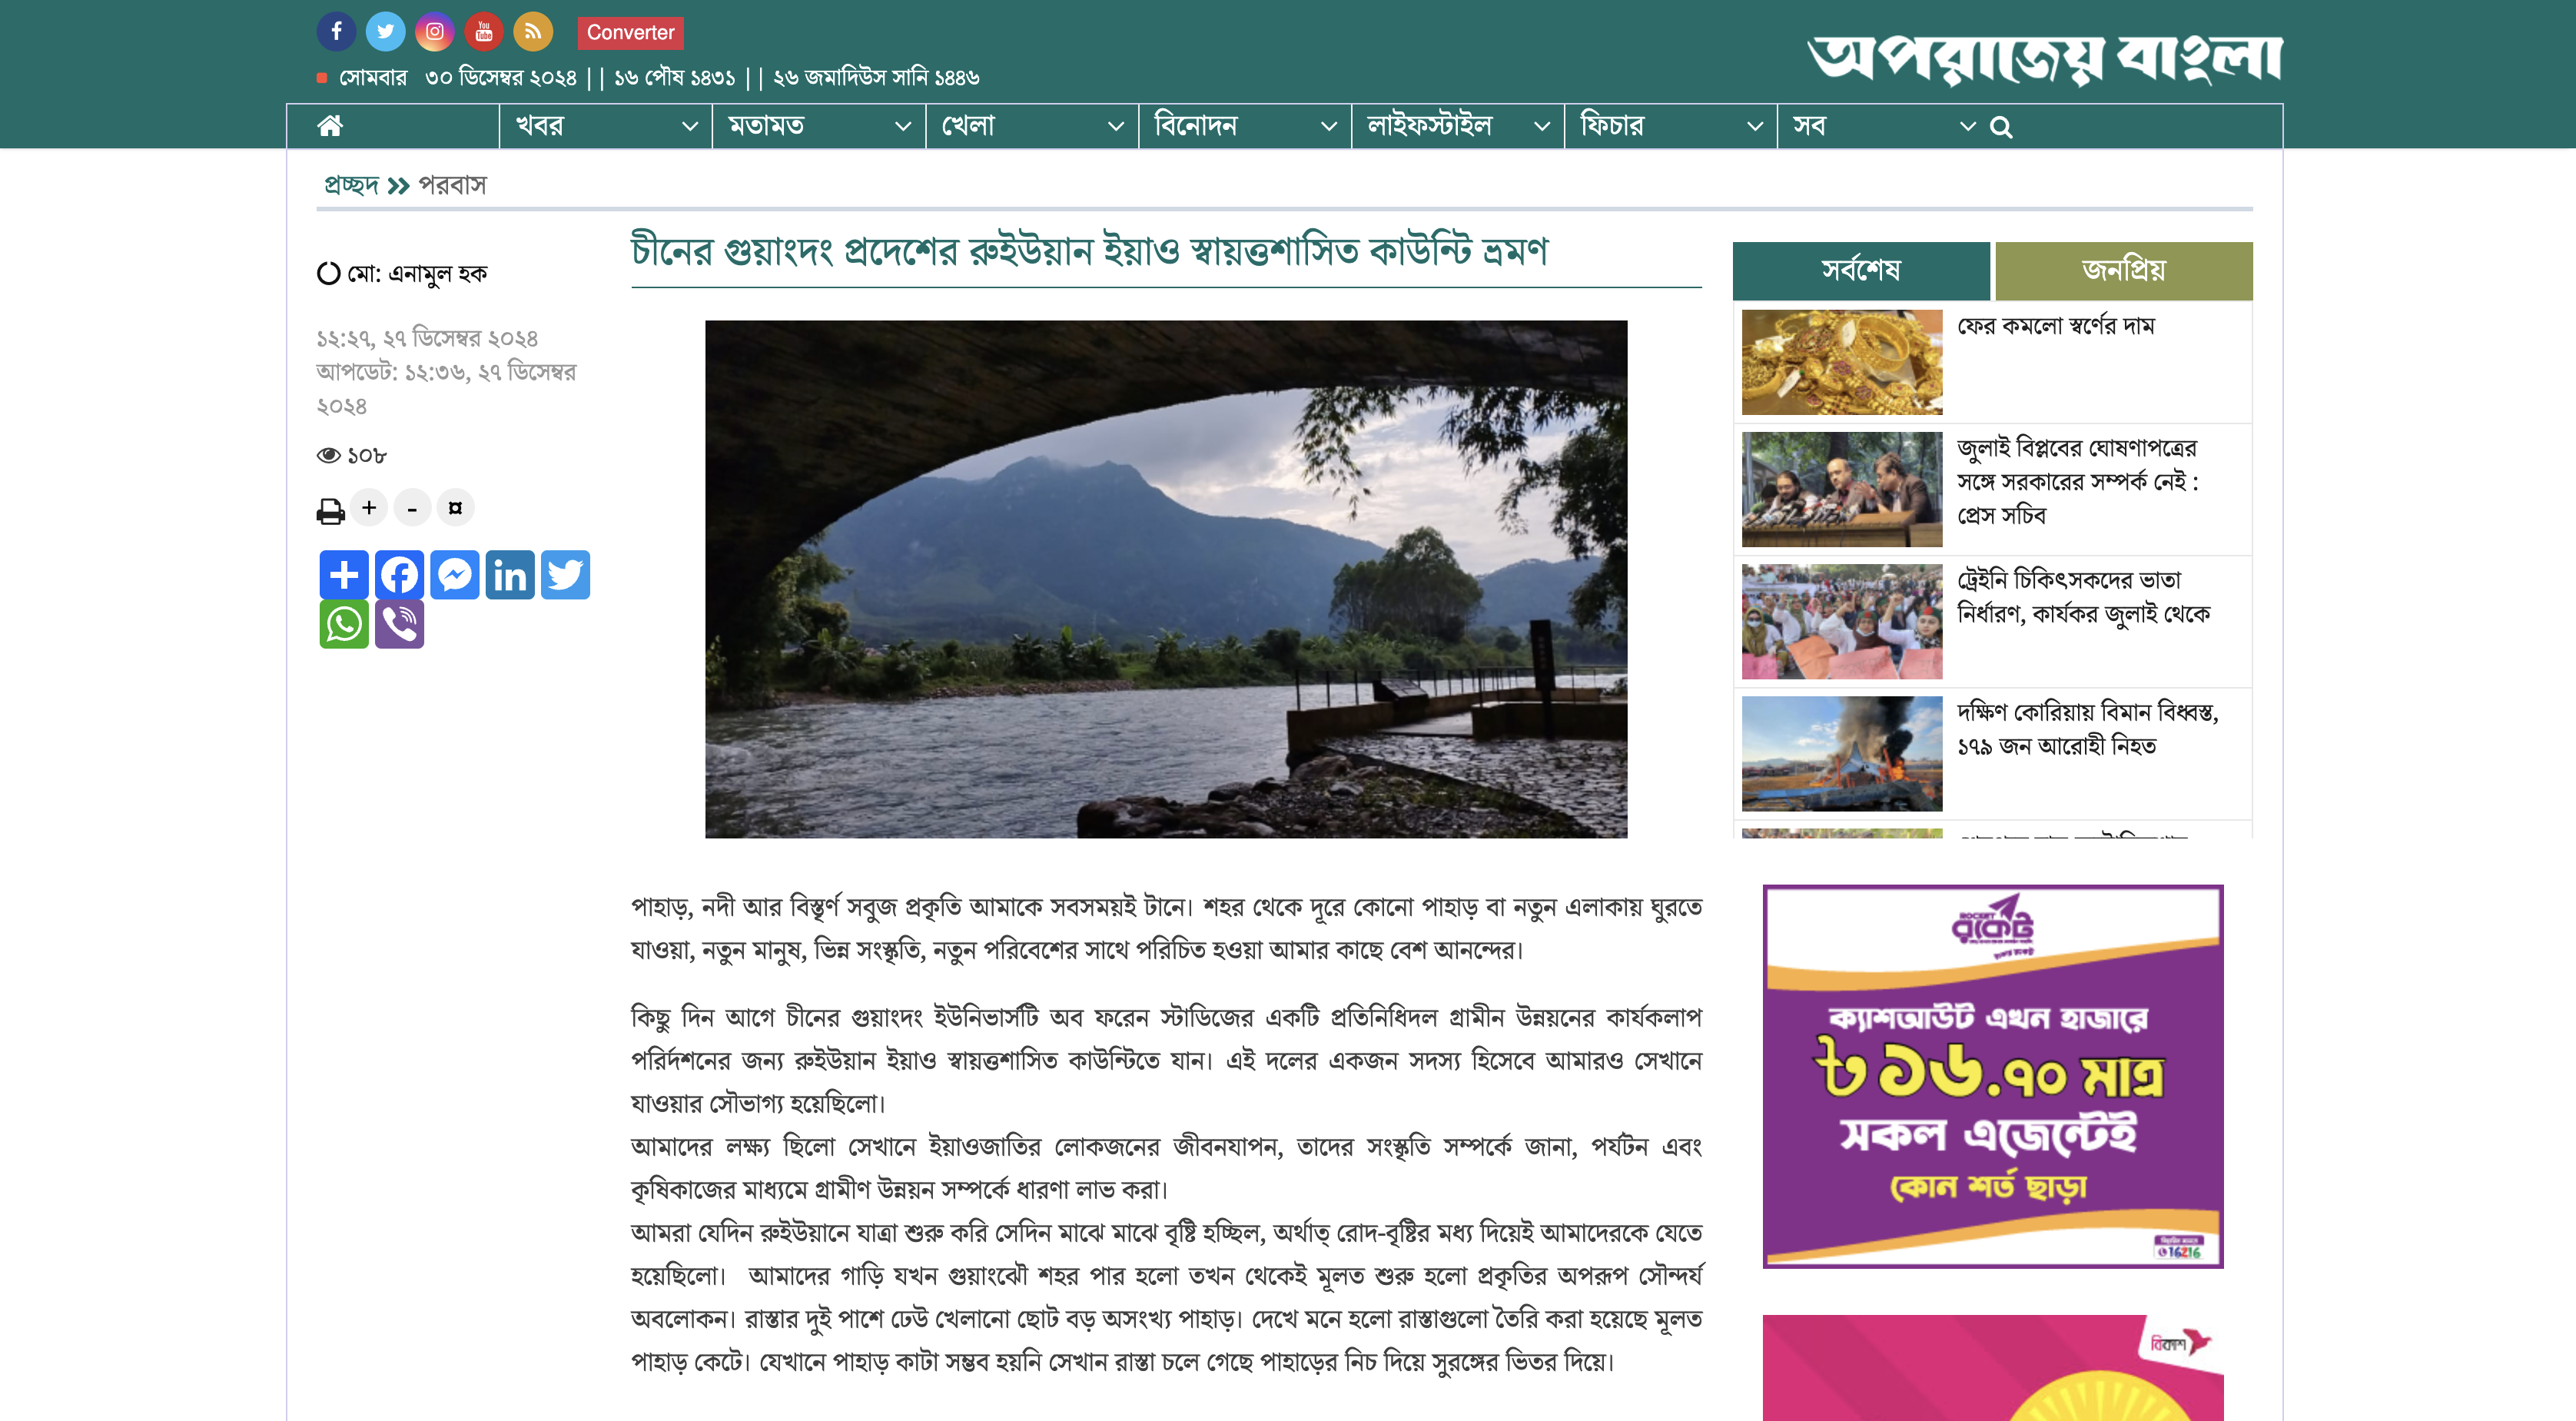The image size is (2576, 1421).
Task: Reset article font size button
Action: tap(455, 508)
